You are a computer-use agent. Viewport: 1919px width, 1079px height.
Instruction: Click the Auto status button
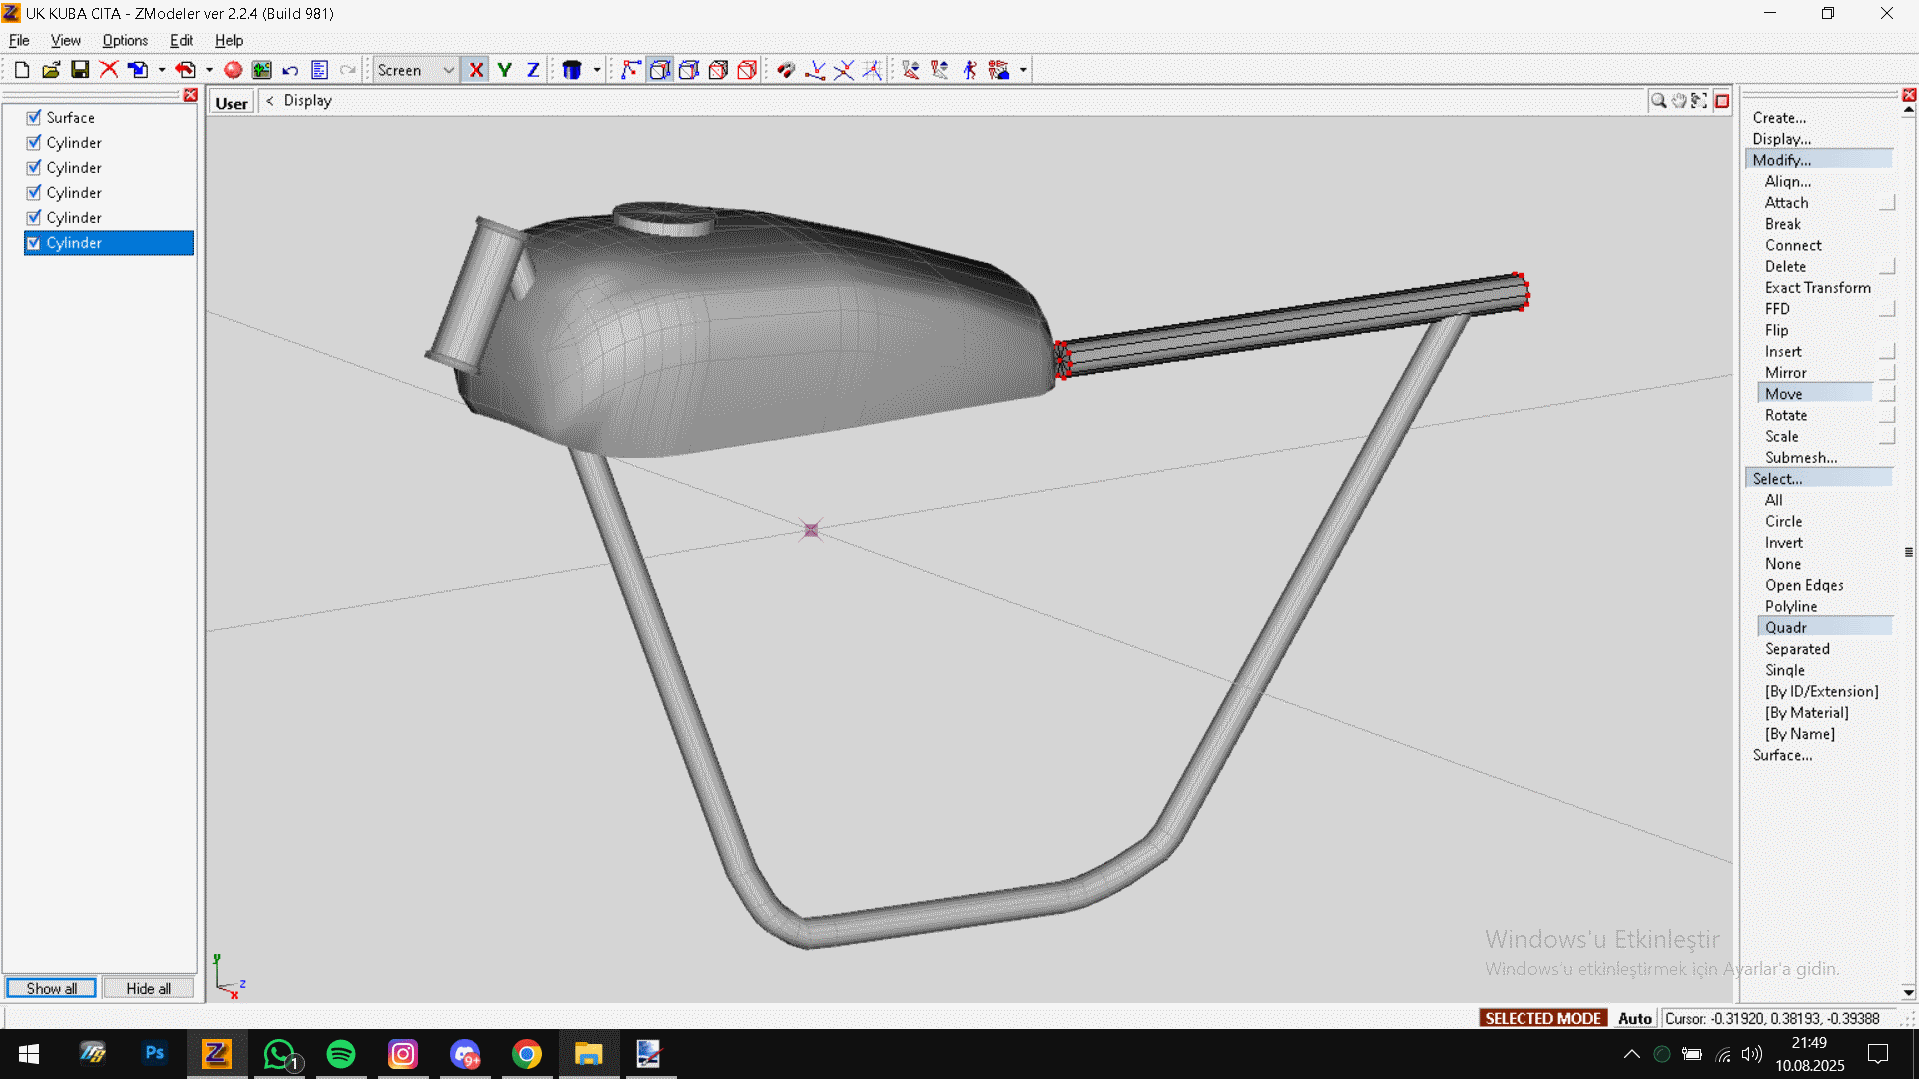(1634, 1018)
